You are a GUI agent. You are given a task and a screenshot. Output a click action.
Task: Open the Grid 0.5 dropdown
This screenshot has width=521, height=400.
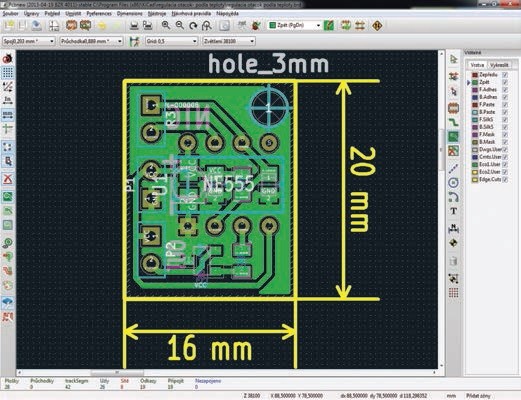(171, 41)
